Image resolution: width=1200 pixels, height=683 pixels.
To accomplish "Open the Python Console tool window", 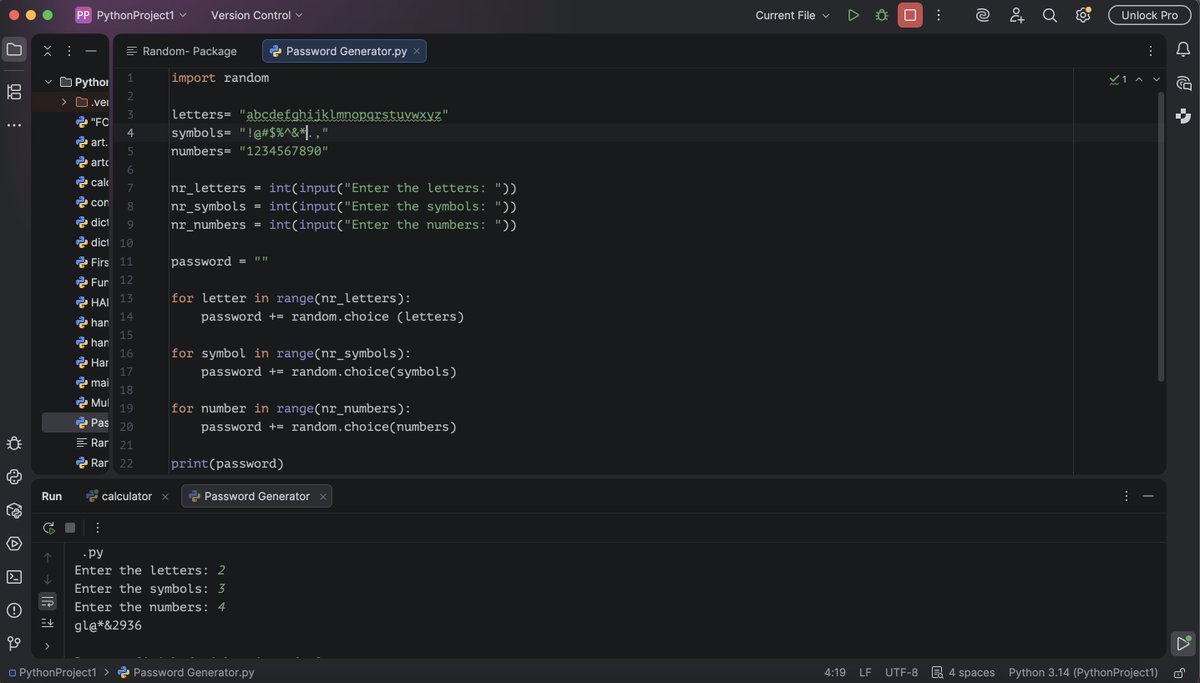I will point(14,477).
